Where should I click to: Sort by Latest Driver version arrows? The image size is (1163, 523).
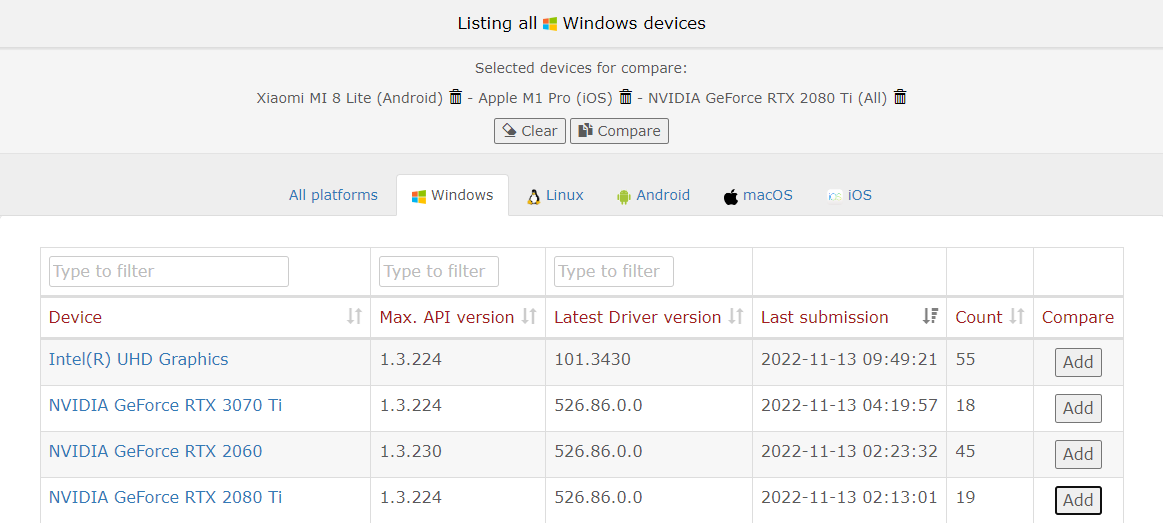(x=735, y=317)
